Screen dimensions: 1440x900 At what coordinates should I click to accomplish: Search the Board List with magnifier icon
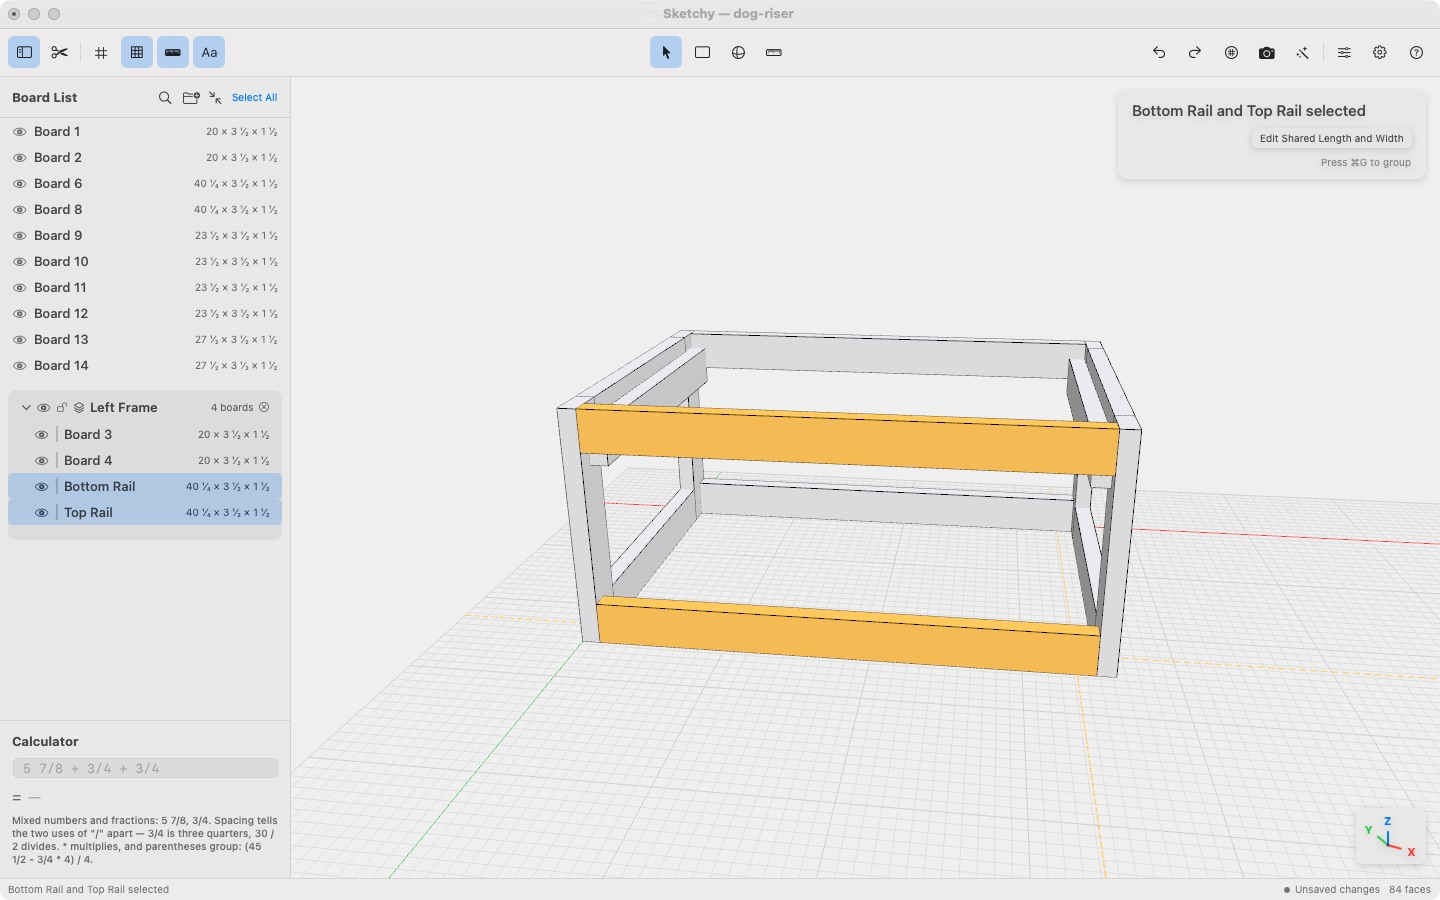click(x=165, y=97)
